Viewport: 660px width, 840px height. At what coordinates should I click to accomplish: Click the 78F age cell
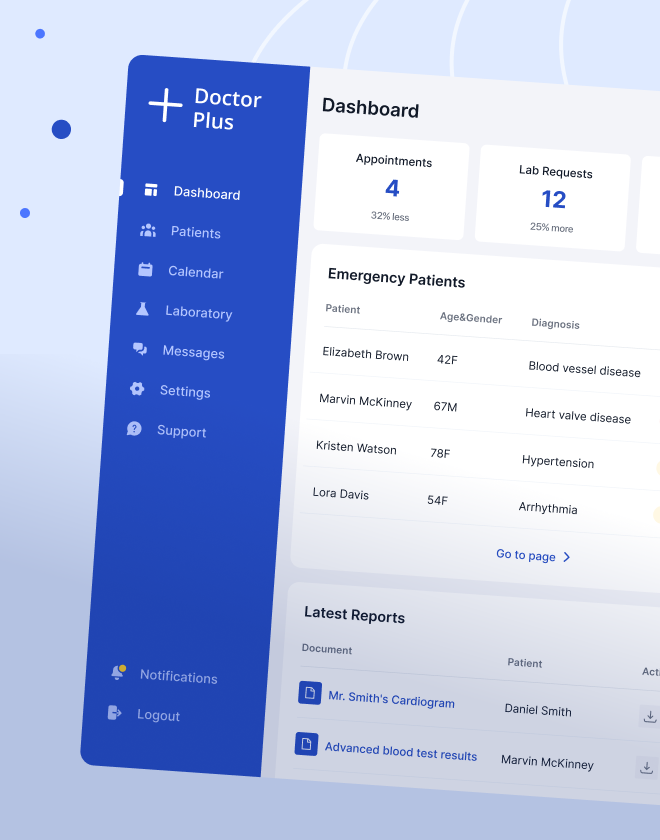point(440,453)
